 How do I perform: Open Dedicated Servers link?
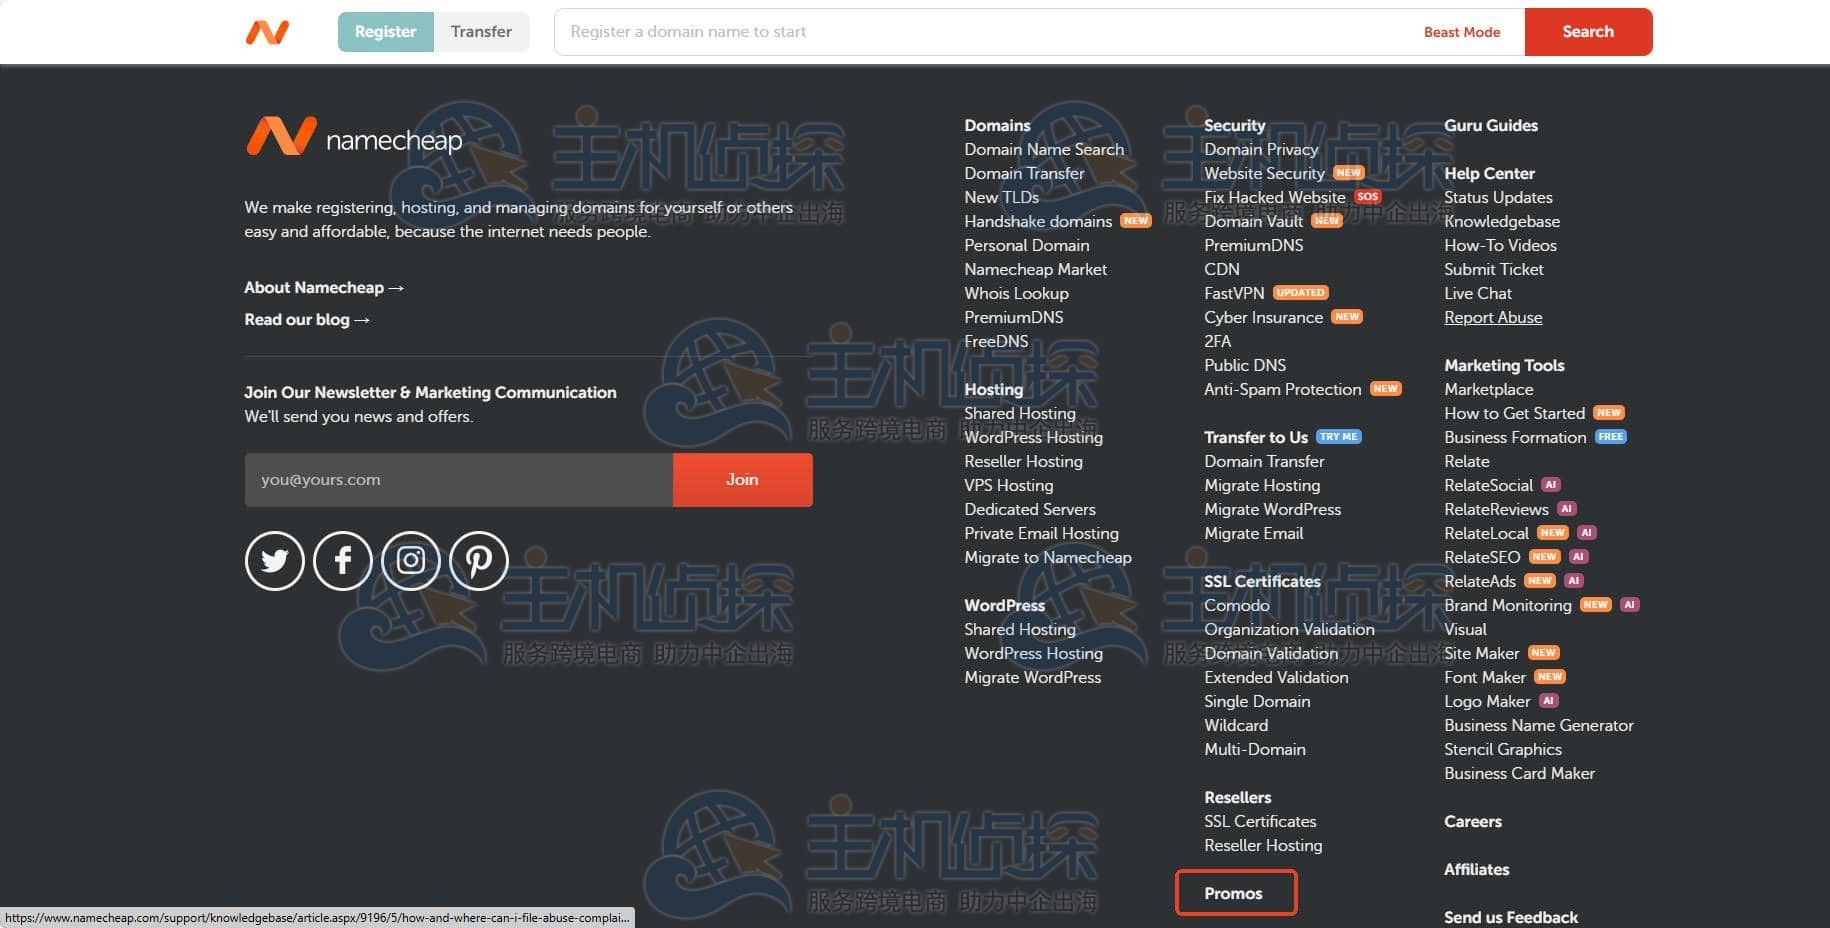point(1030,510)
